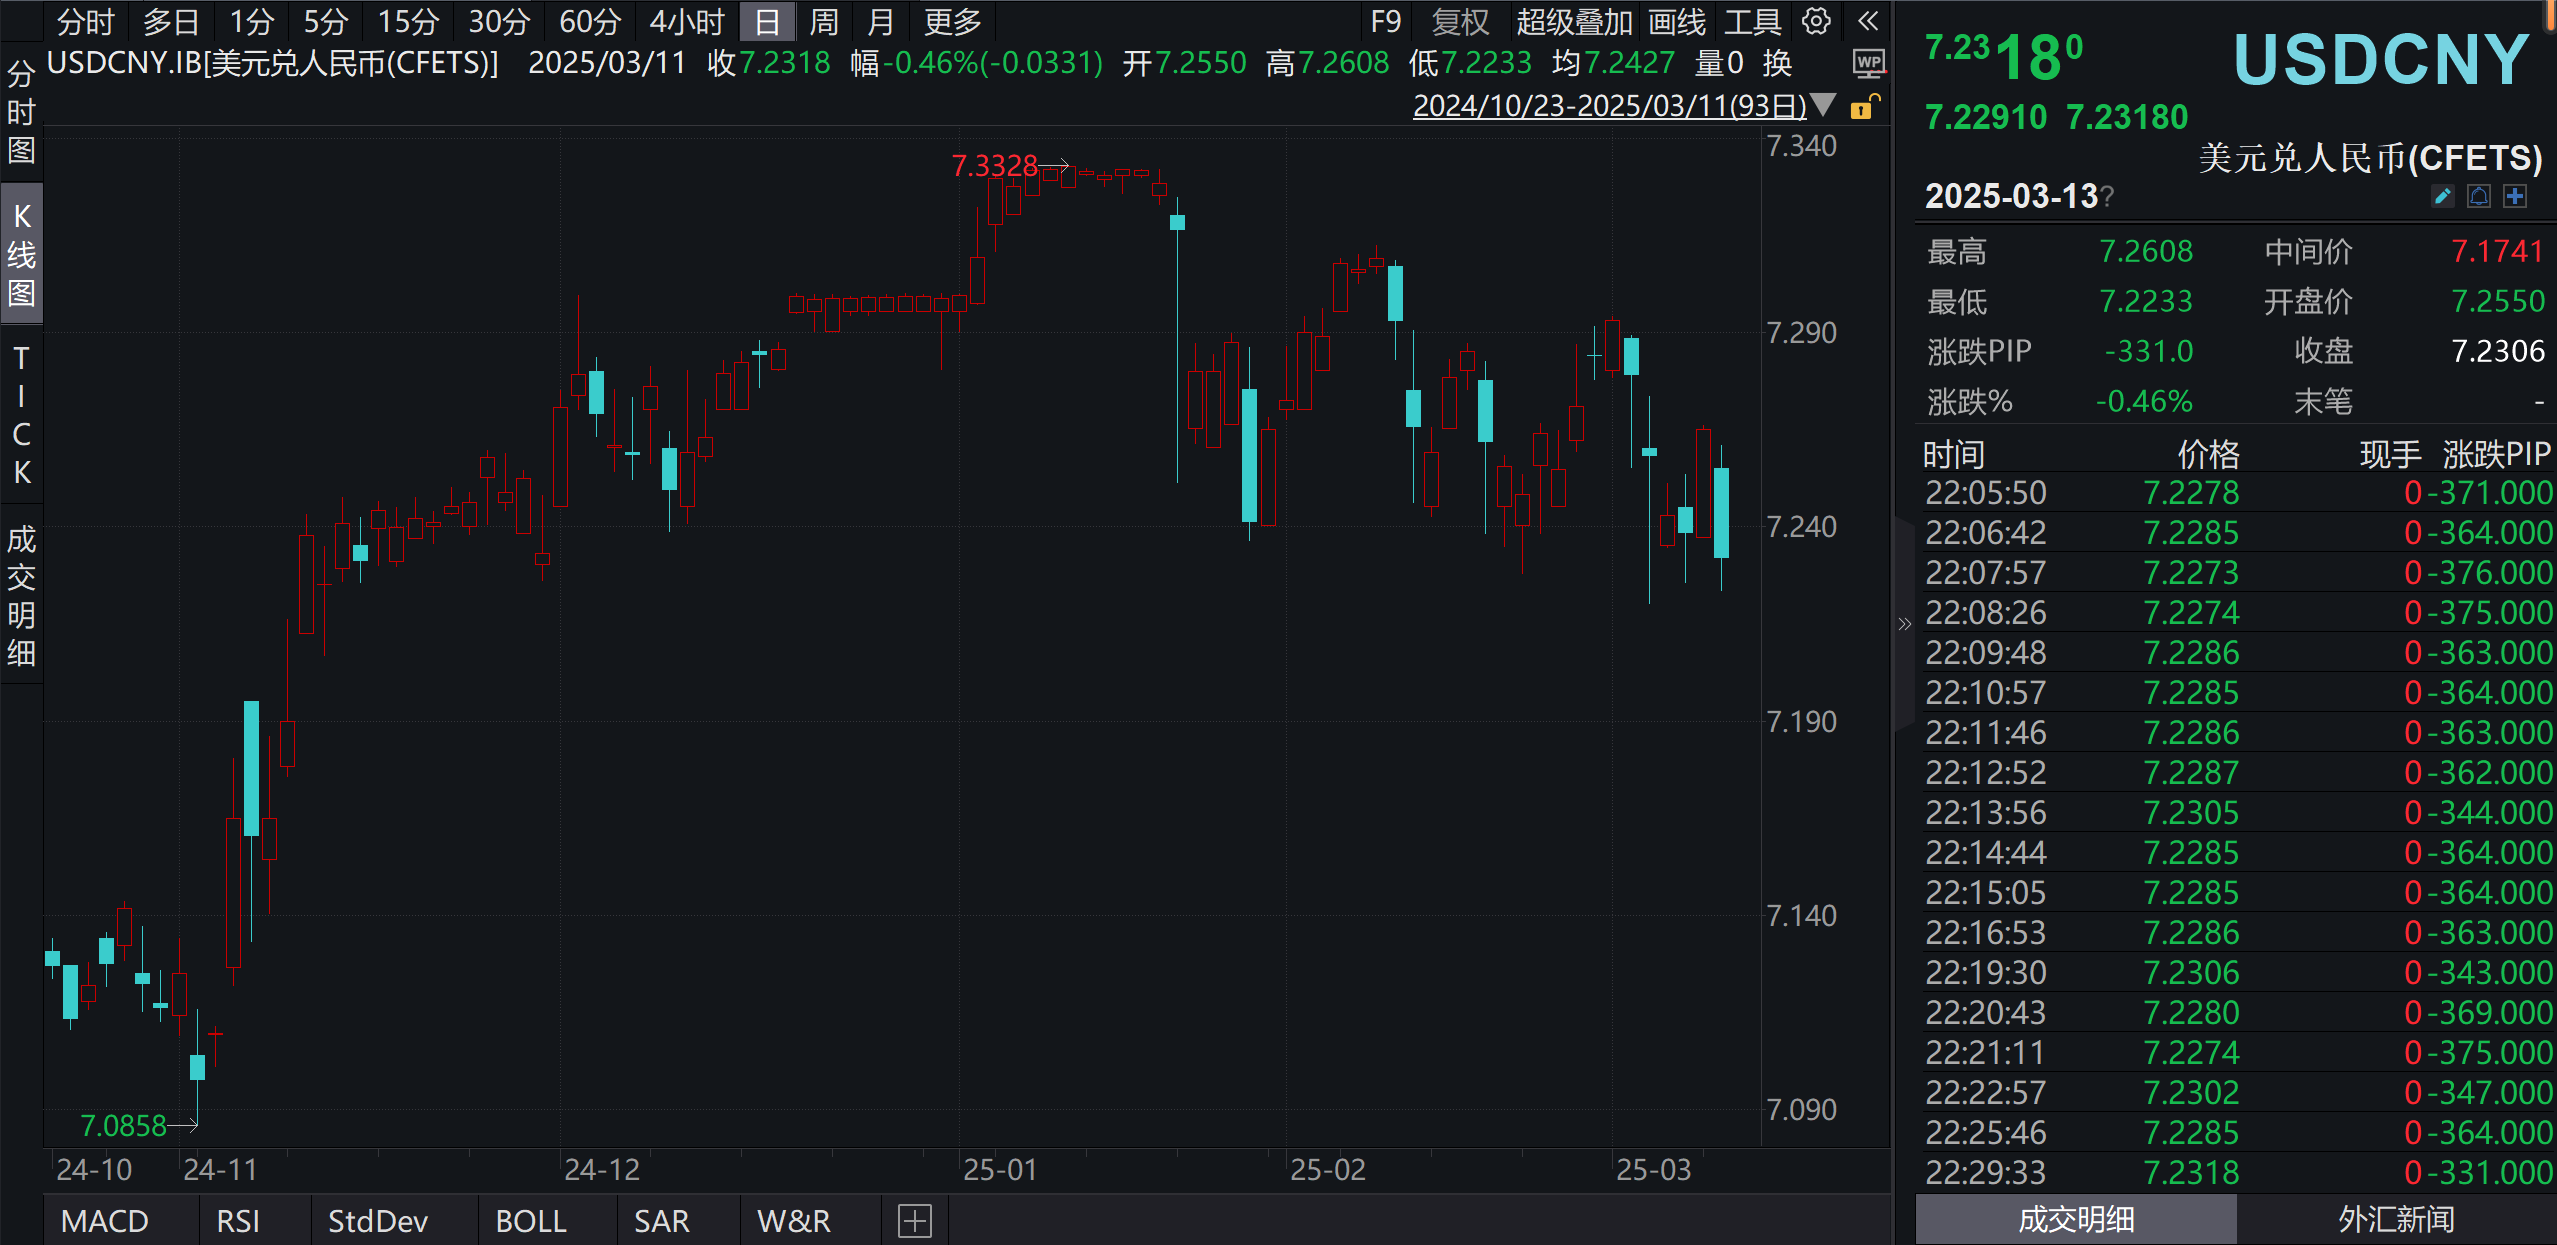Image resolution: width=2557 pixels, height=1245 pixels.
Task: Click the WP monitor icon
Action: pyautogui.click(x=1868, y=64)
